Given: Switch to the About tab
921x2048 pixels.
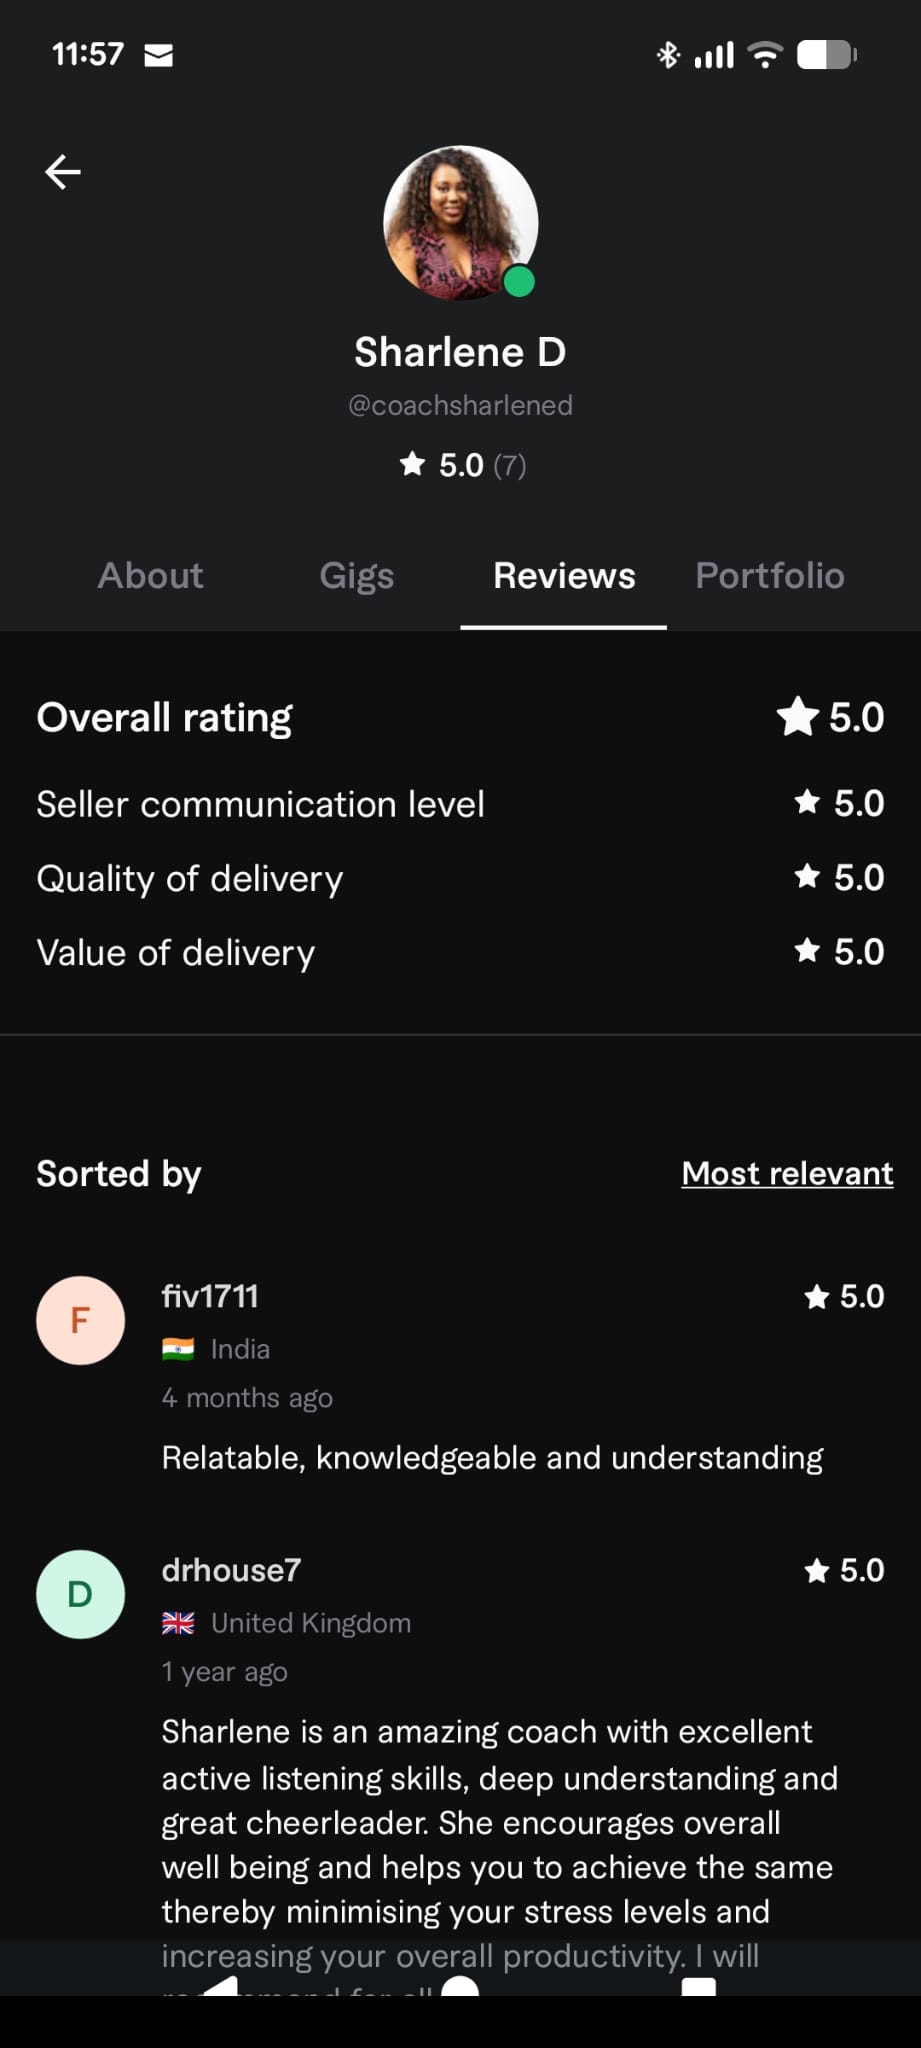Looking at the screenshot, I should [x=150, y=576].
